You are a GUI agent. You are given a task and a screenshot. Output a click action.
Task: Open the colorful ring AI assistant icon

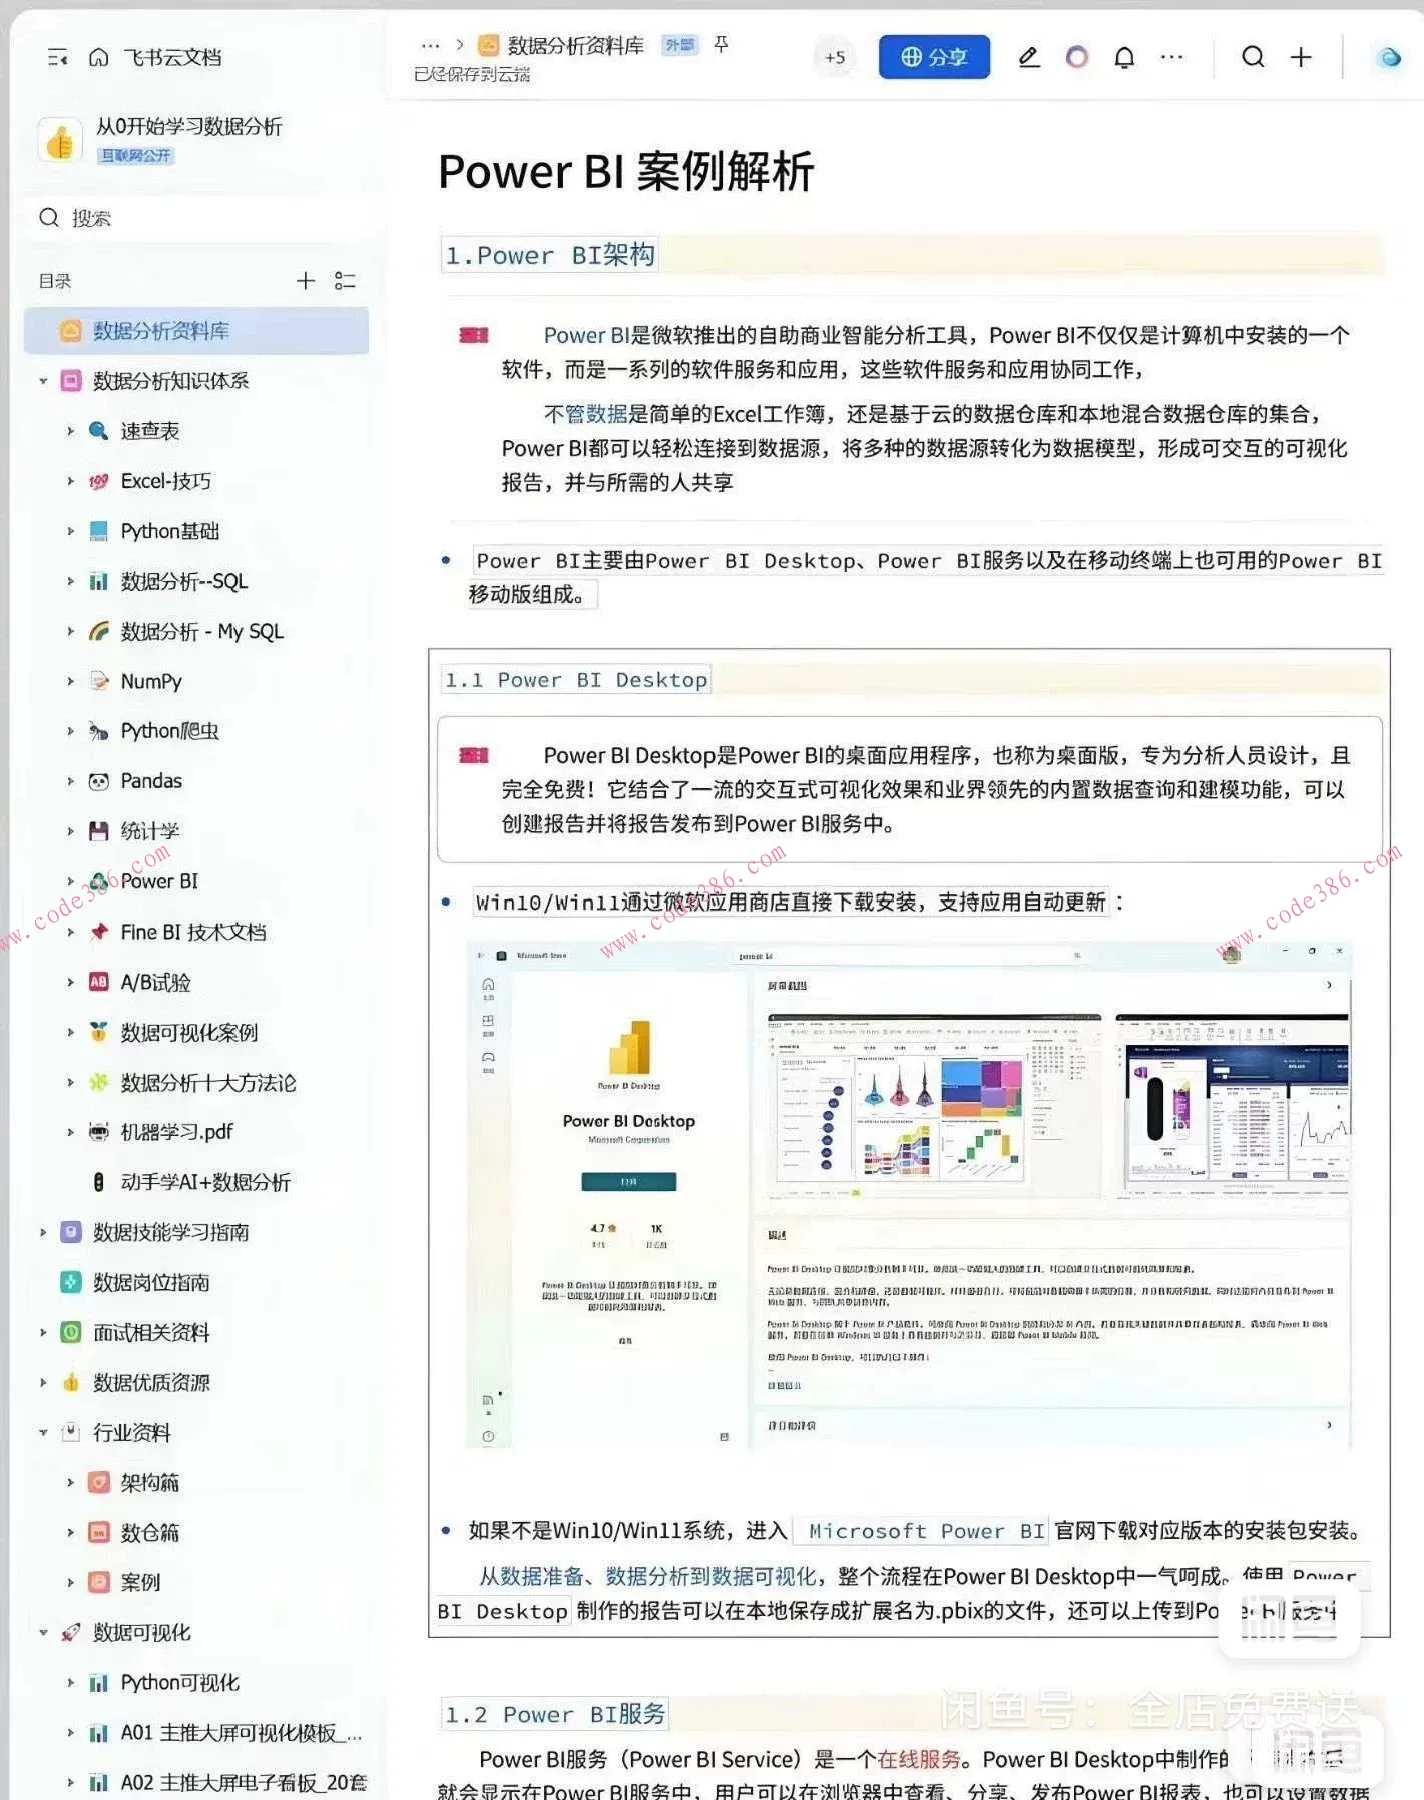point(1077,57)
